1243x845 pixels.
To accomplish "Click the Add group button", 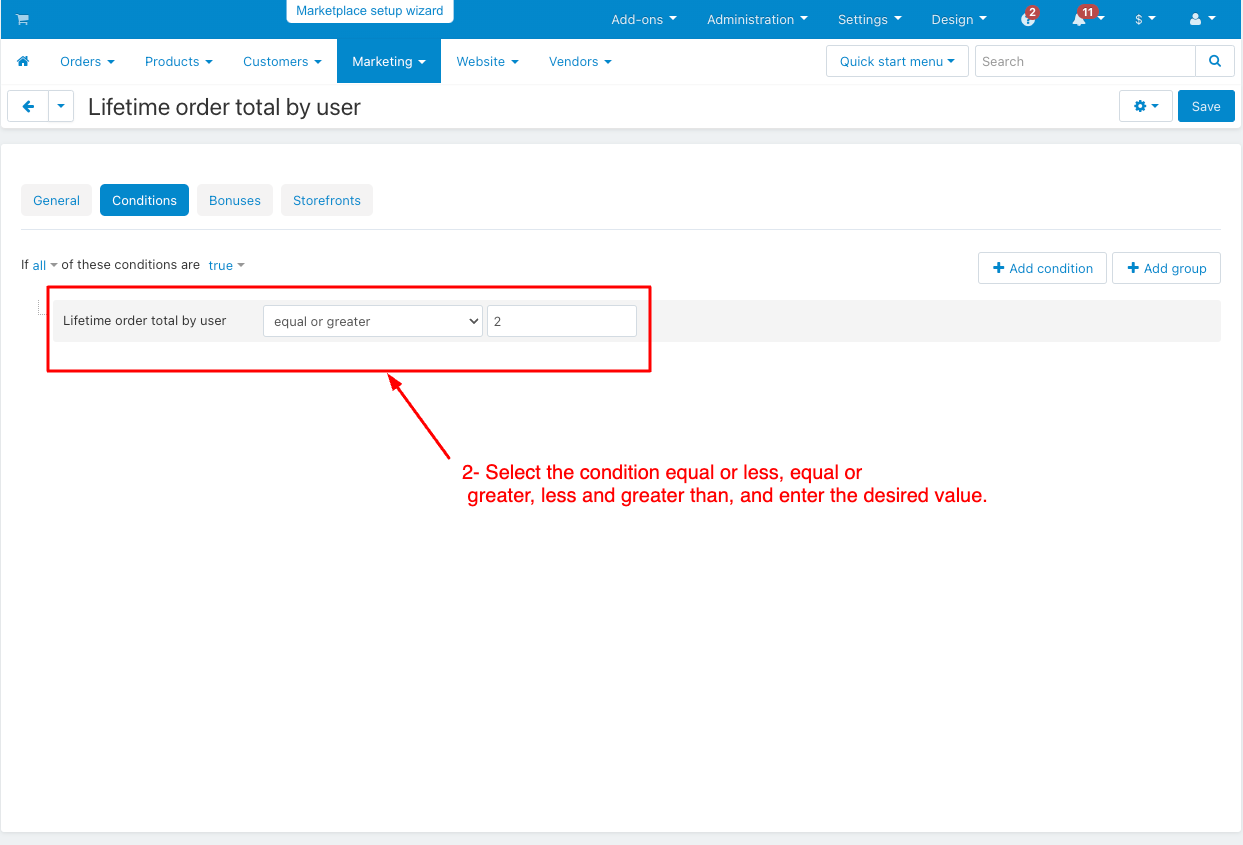I will coord(1166,269).
